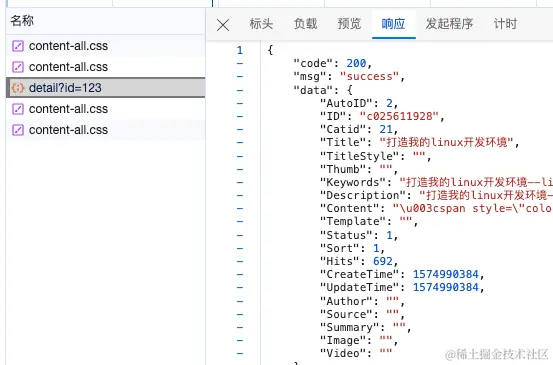553x365 pixels.
Task: Switch to the 标头 tab
Action: (x=261, y=24)
